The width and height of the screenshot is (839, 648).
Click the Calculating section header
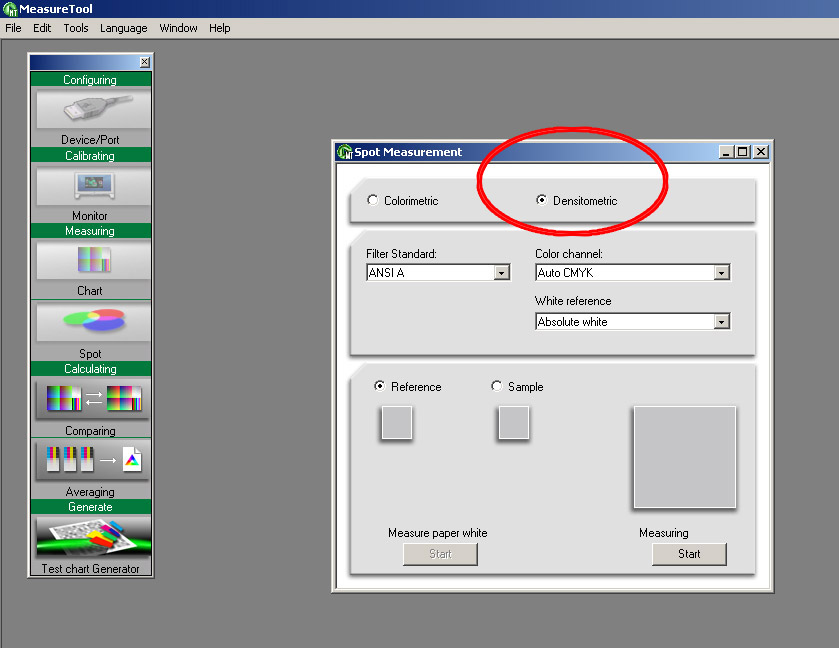click(91, 369)
